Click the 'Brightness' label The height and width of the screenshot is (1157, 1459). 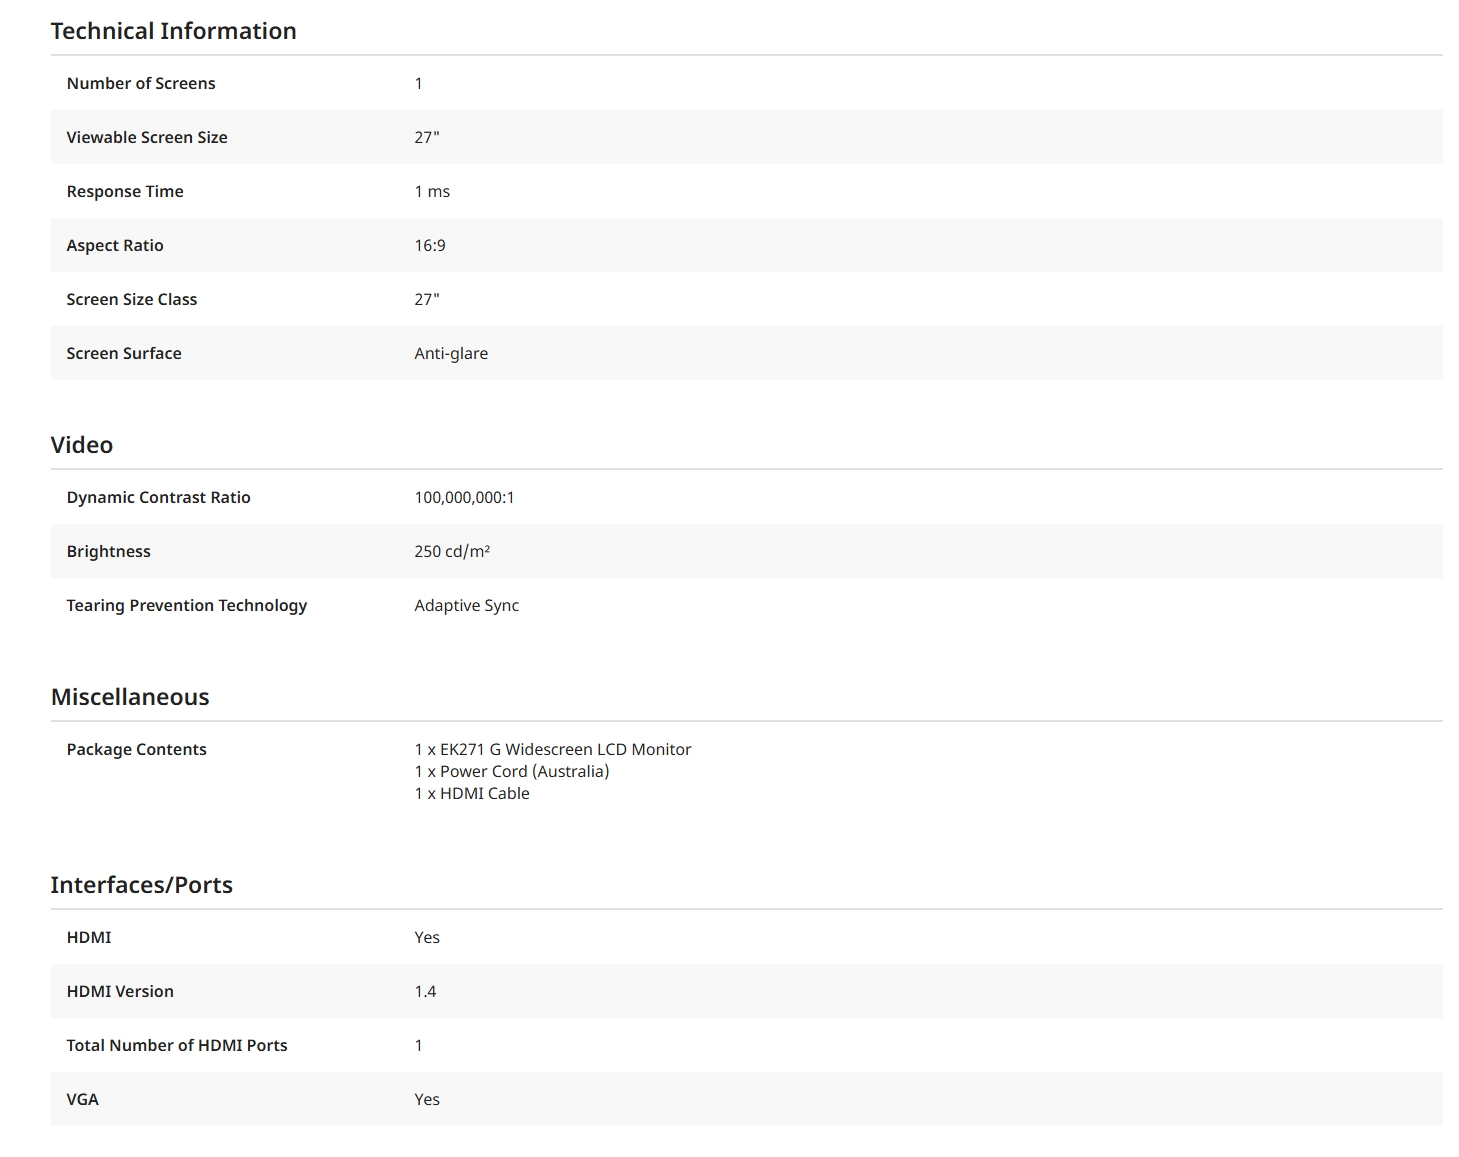click(109, 551)
